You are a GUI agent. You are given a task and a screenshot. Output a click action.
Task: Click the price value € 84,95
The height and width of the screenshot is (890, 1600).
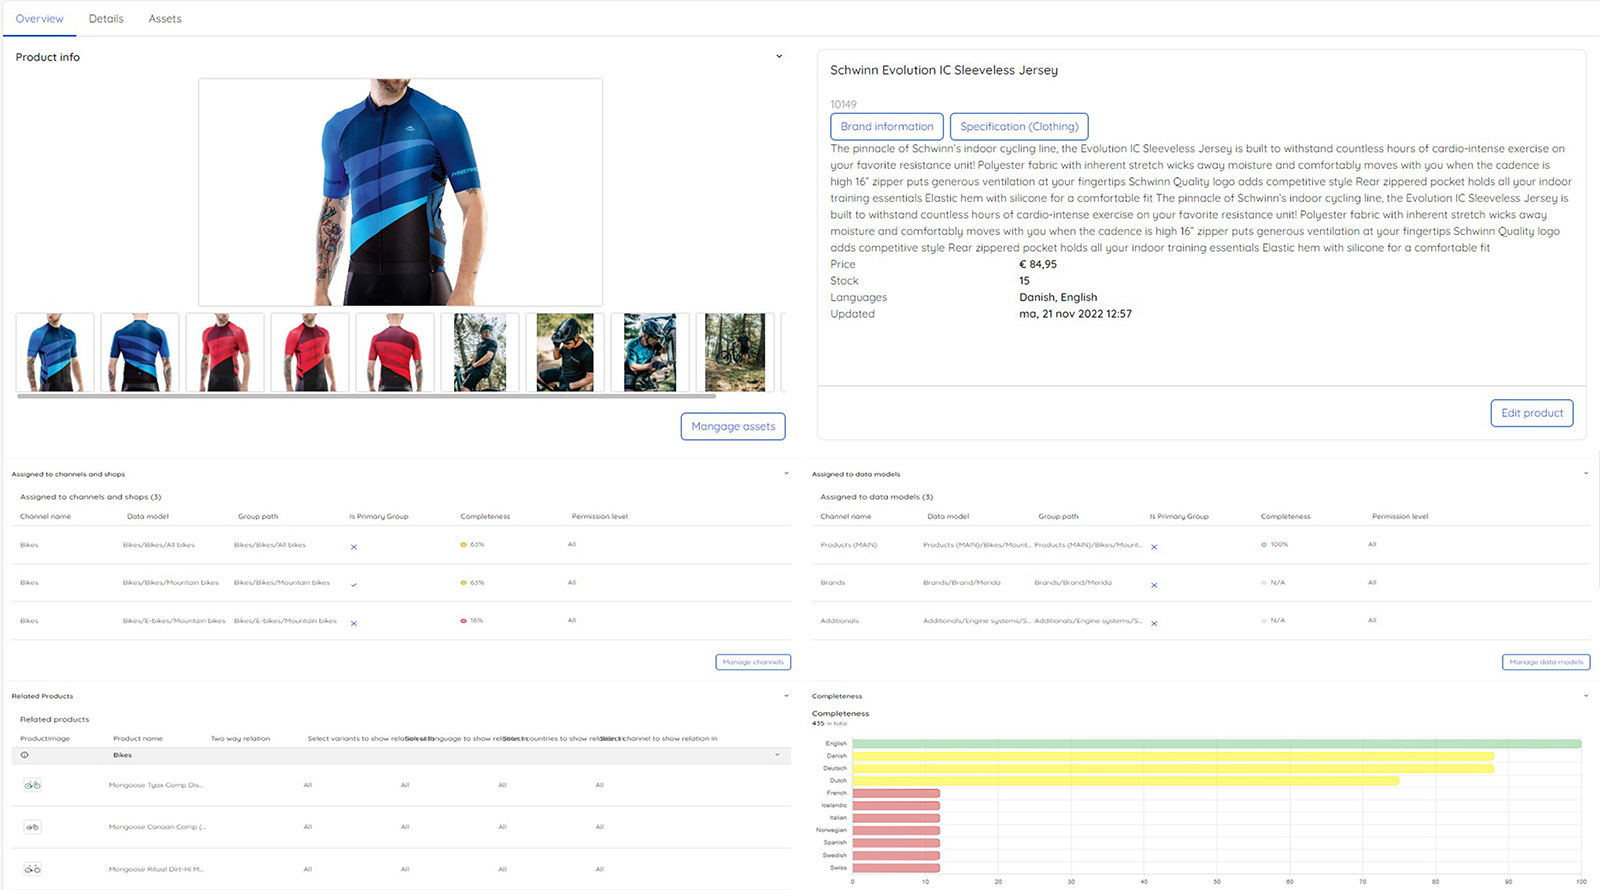(1038, 264)
